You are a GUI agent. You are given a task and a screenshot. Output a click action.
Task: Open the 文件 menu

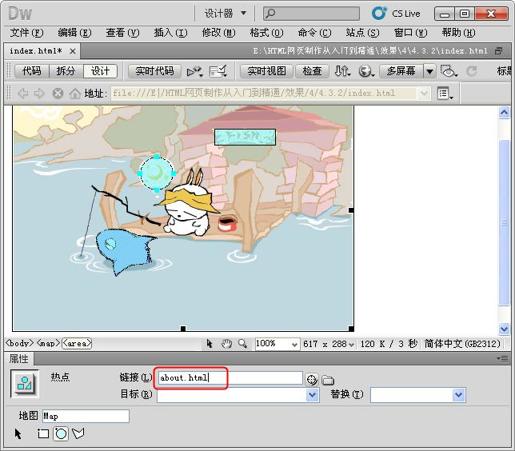[x=27, y=33]
